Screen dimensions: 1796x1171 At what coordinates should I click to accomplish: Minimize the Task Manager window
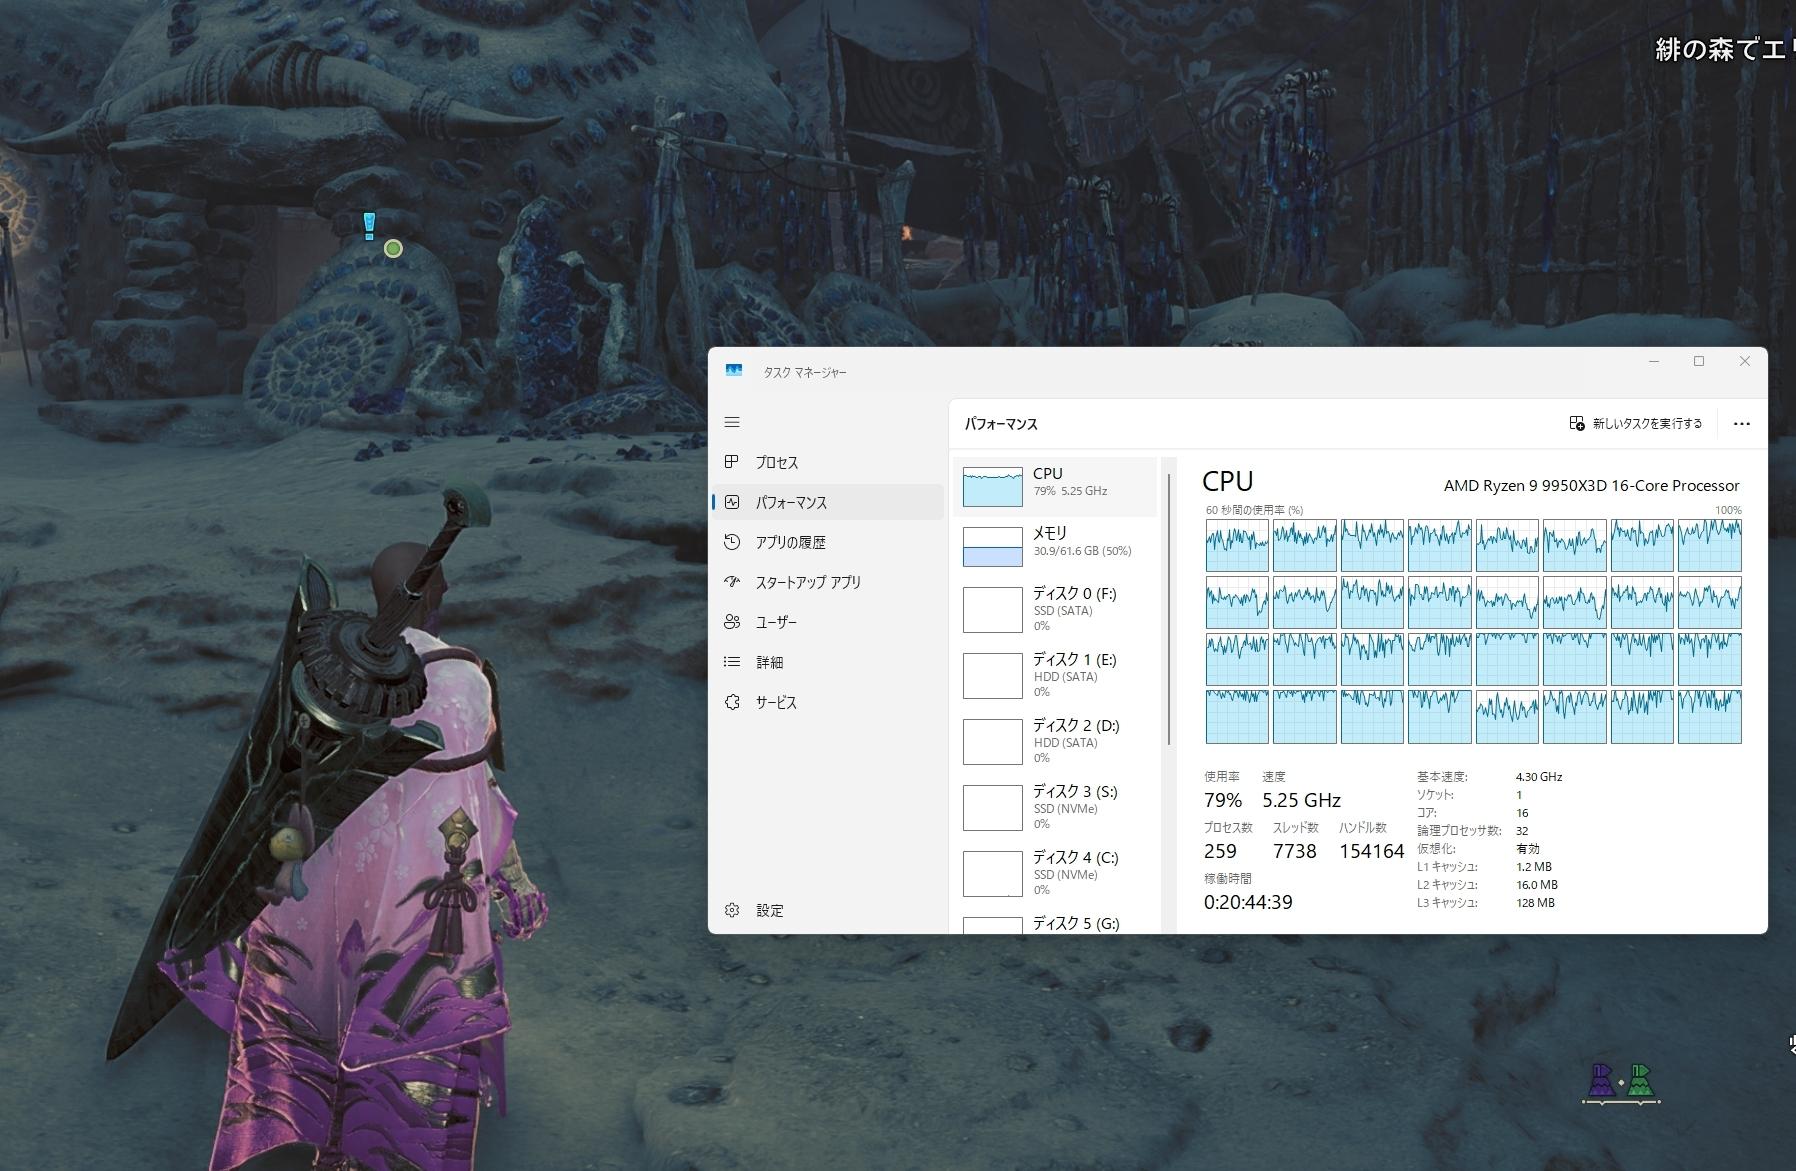1654,361
